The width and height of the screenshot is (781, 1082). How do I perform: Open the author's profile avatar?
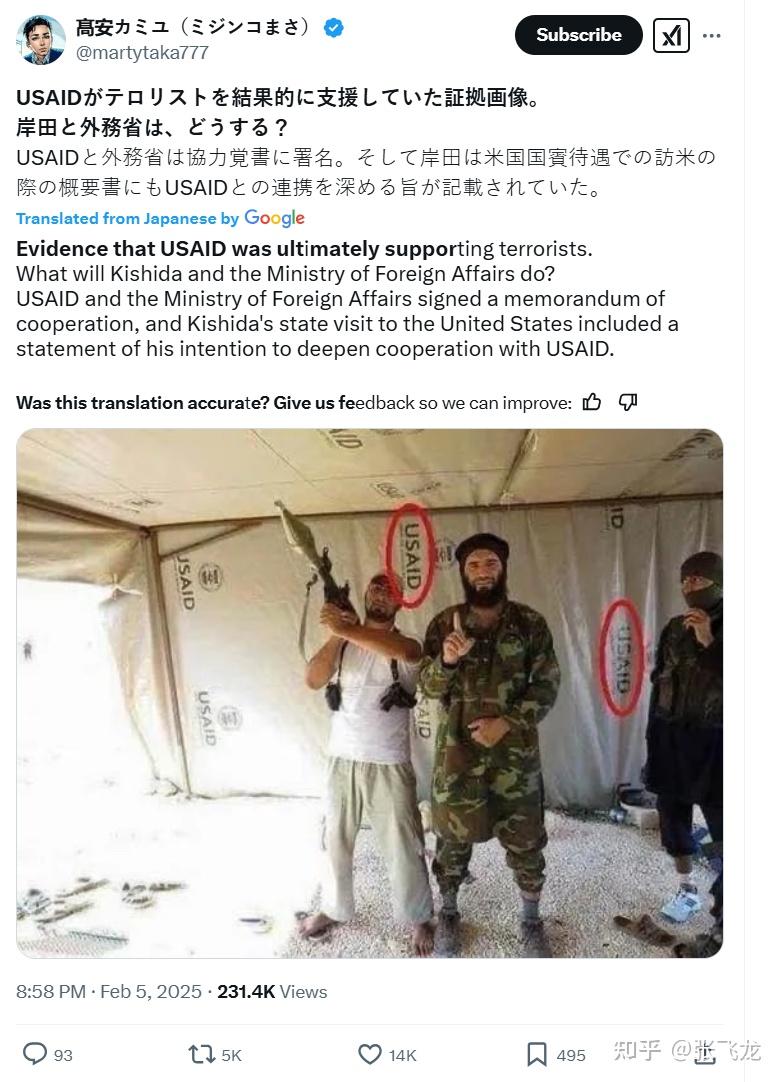tap(41, 39)
